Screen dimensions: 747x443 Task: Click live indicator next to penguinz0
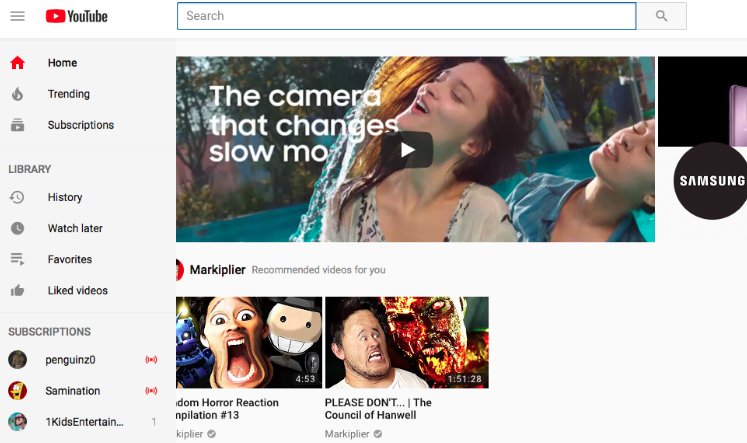pyautogui.click(x=151, y=360)
